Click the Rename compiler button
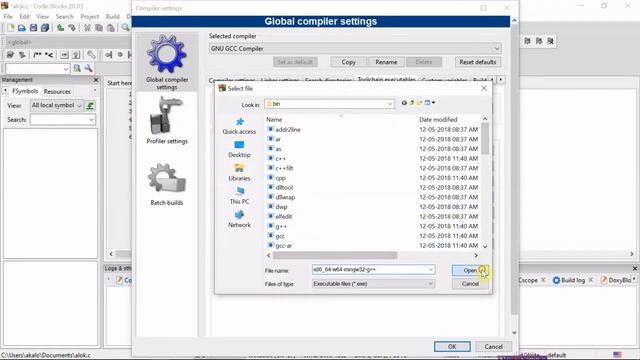The height and width of the screenshot is (360, 640). pos(386,62)
